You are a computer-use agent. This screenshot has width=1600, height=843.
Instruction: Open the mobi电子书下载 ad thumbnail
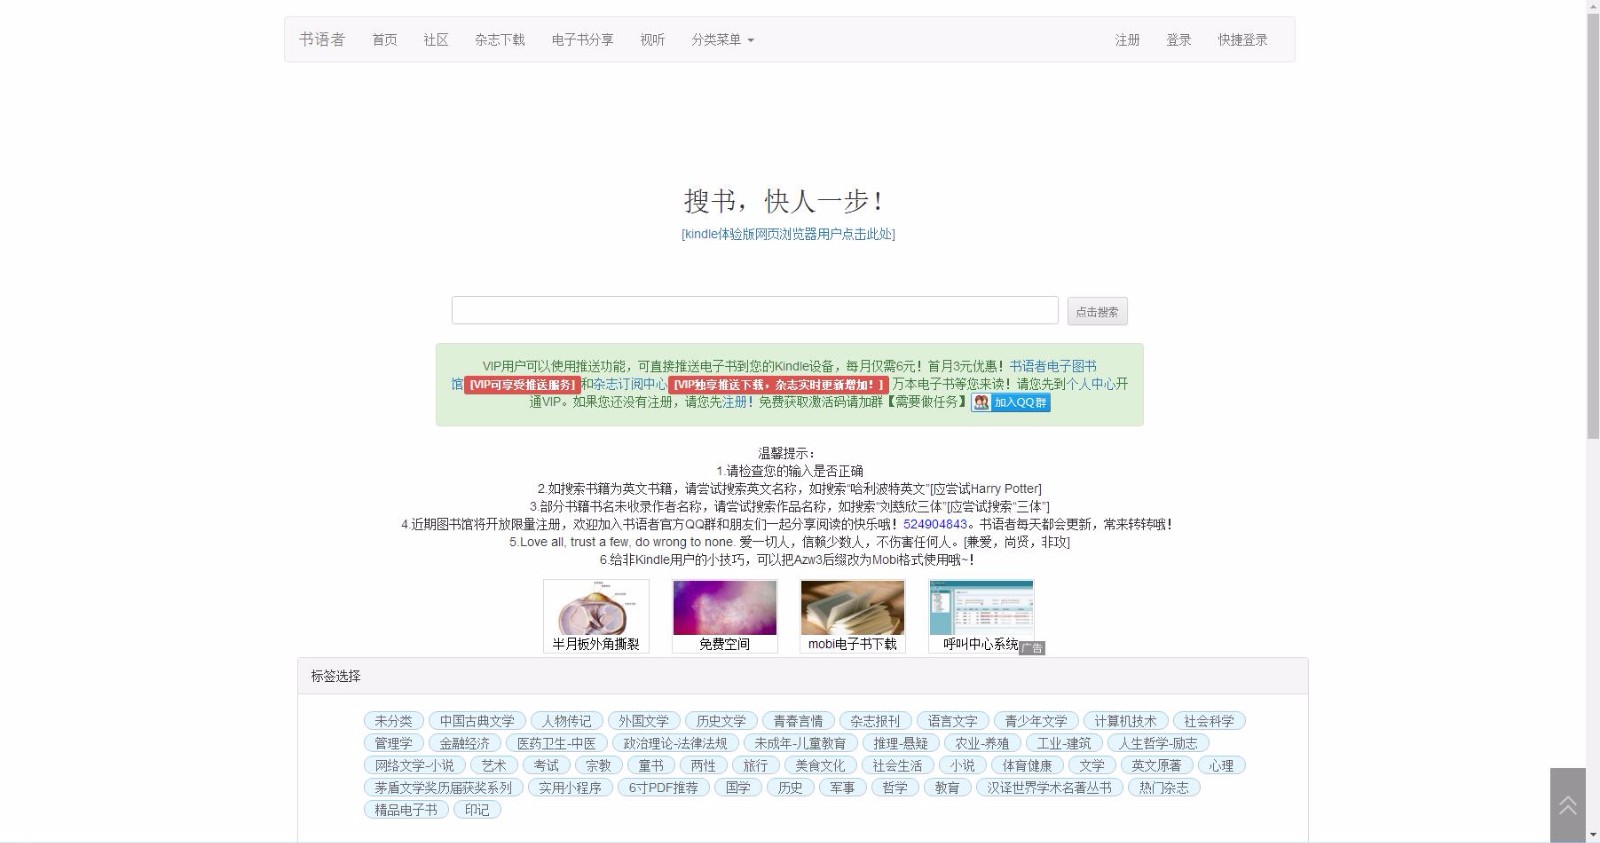point(852,616)
